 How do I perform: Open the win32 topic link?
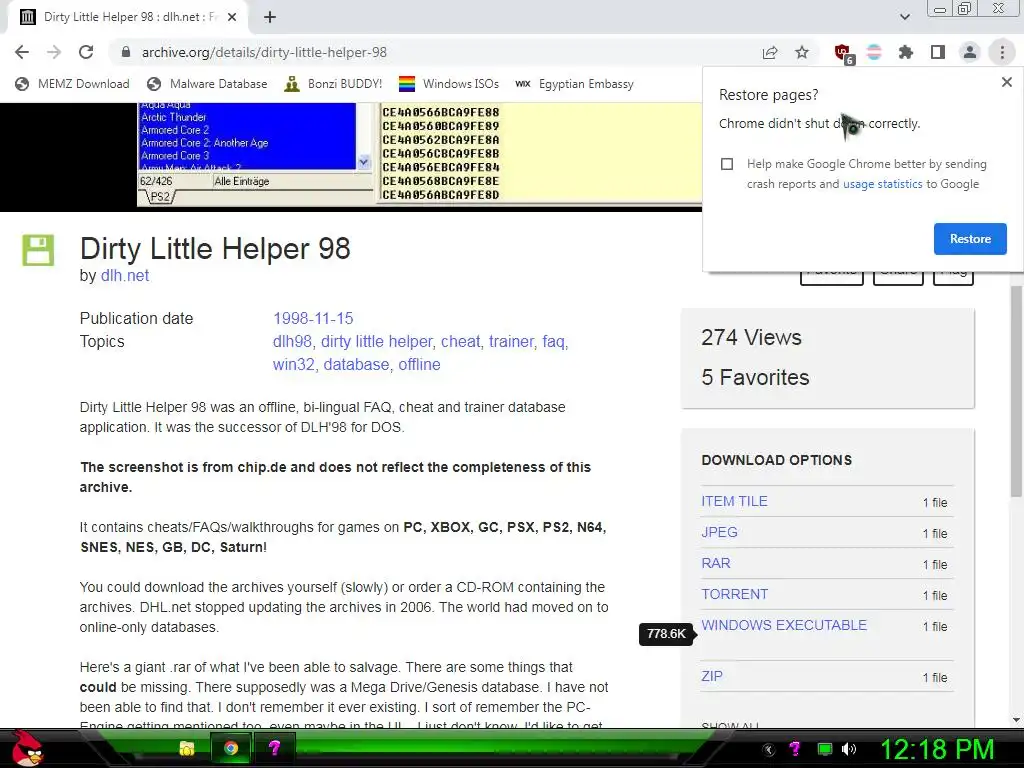pyautogui.click(x=293, y=364)
